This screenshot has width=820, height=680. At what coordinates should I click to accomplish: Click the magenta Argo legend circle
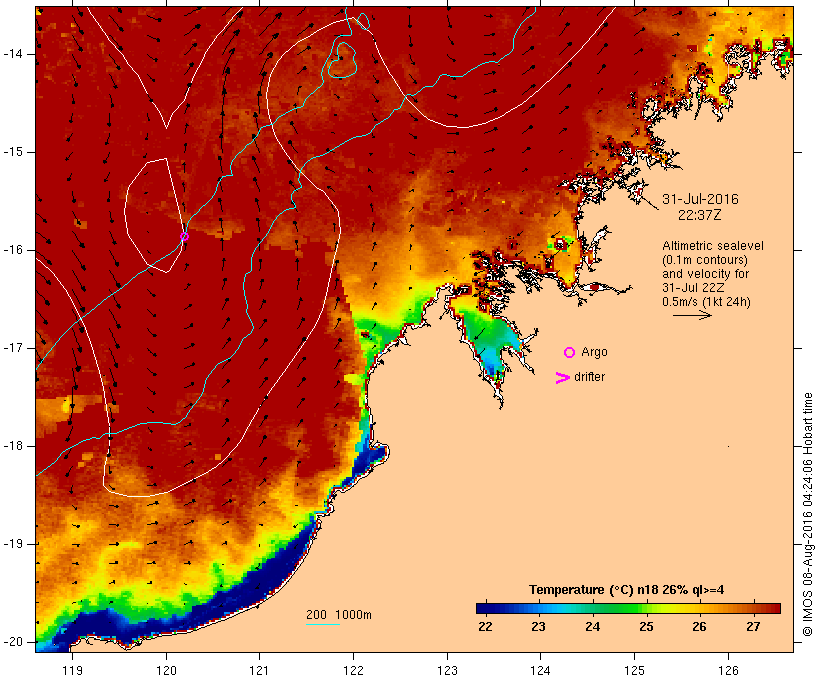(x=570, y=353)
